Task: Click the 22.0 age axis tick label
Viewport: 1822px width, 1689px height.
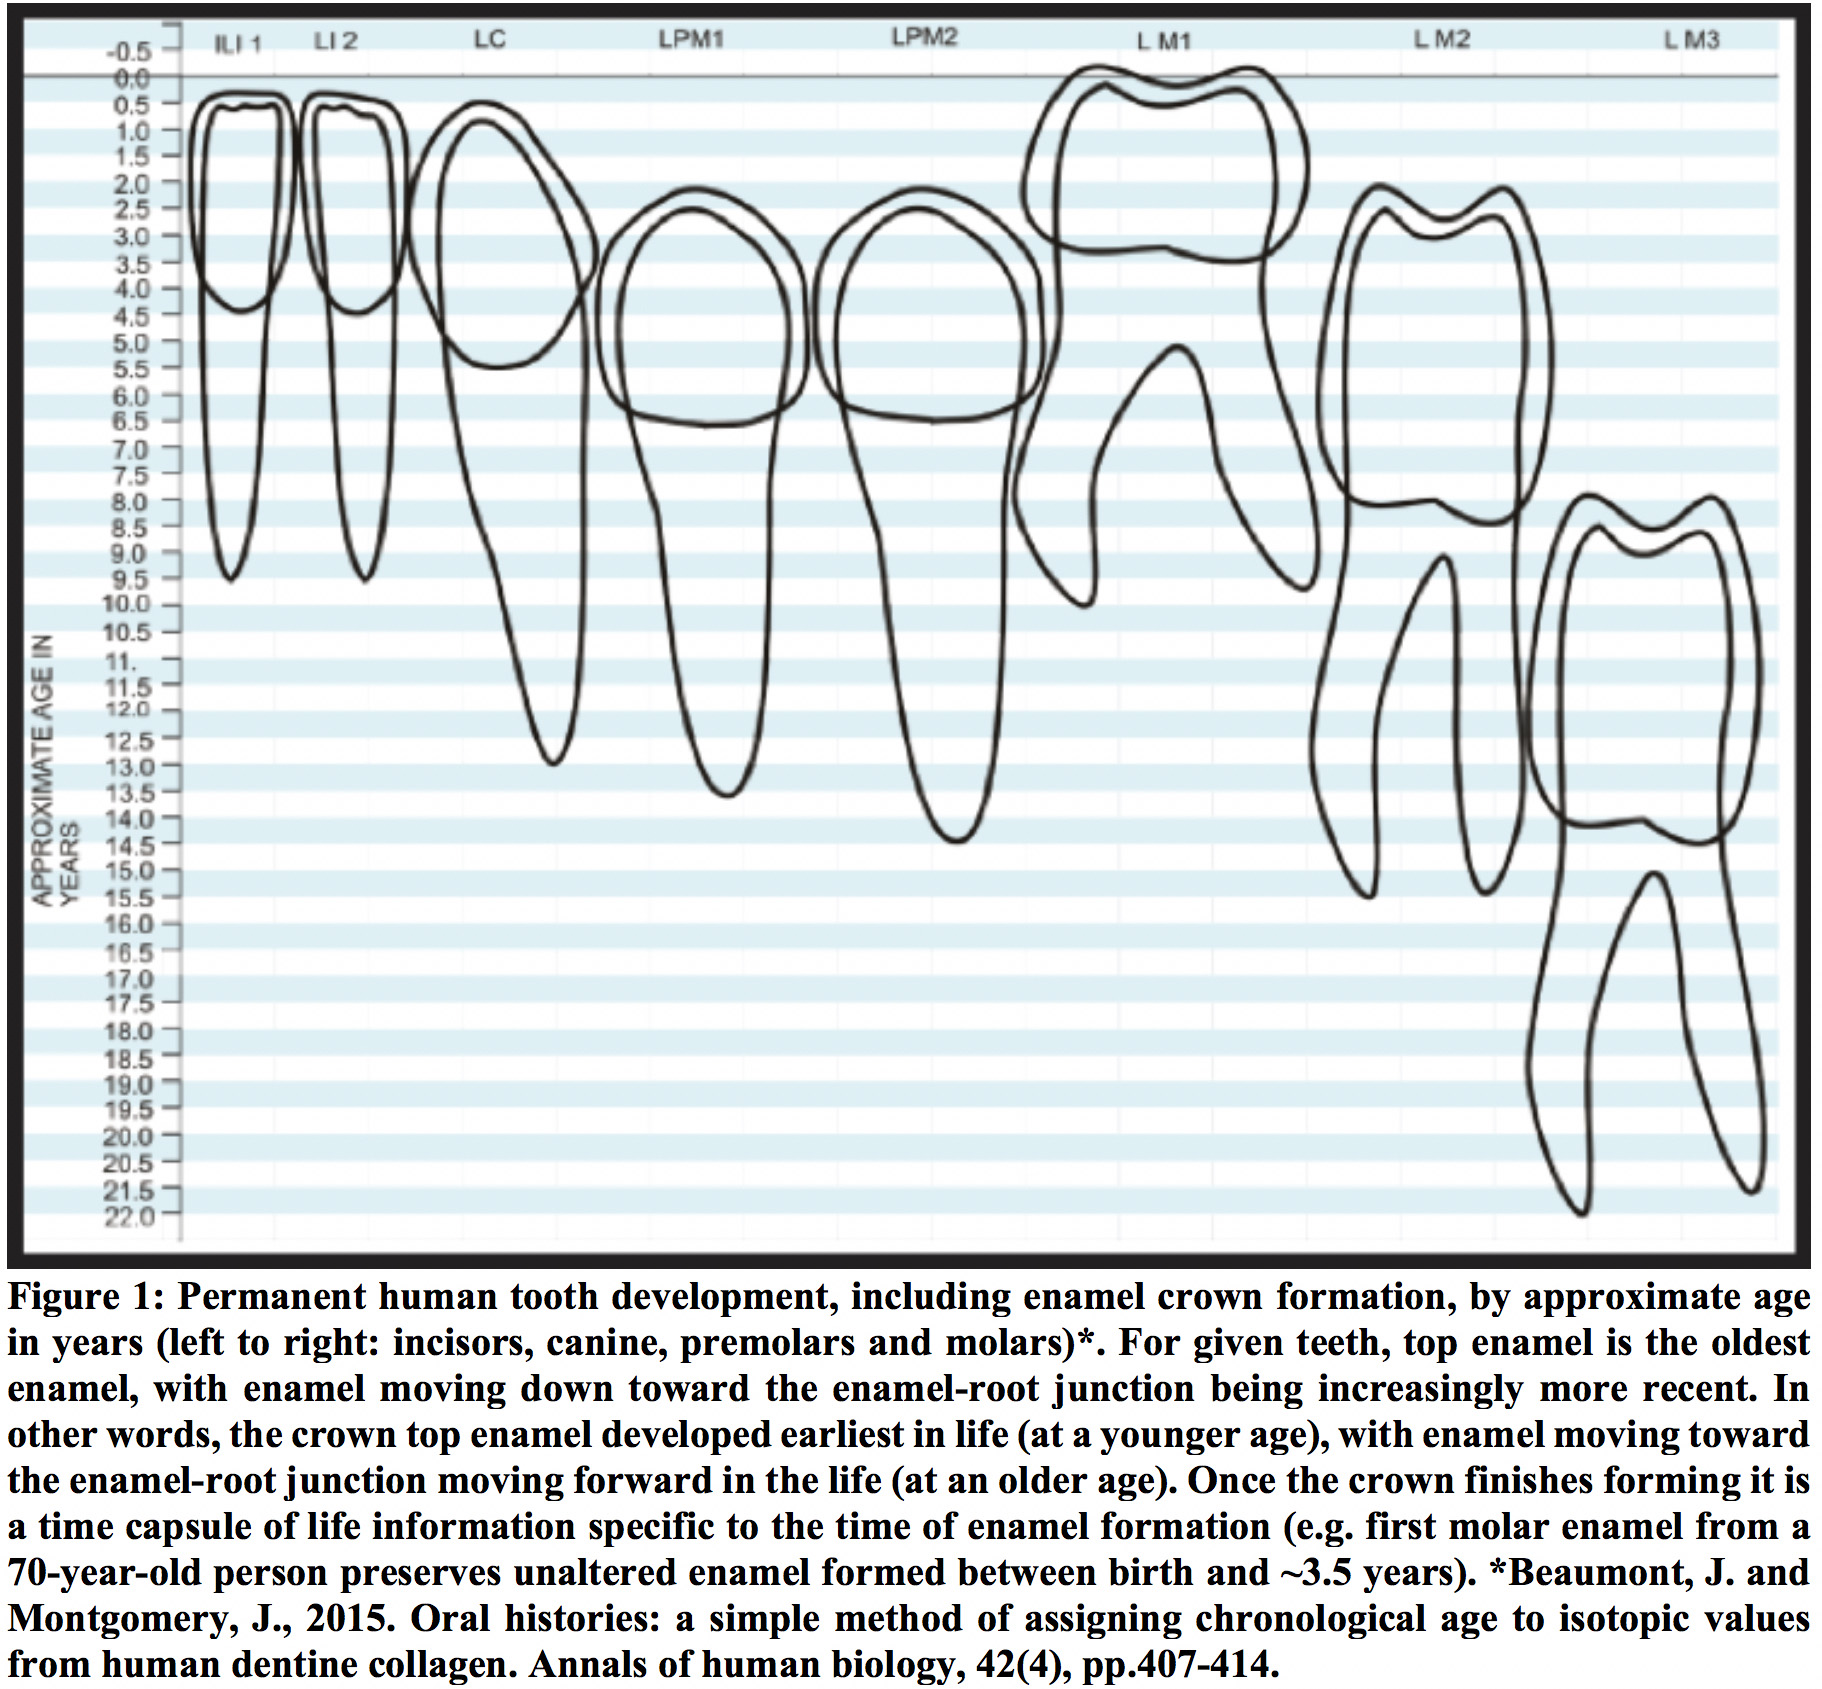Action: (x=128, y=1216)
